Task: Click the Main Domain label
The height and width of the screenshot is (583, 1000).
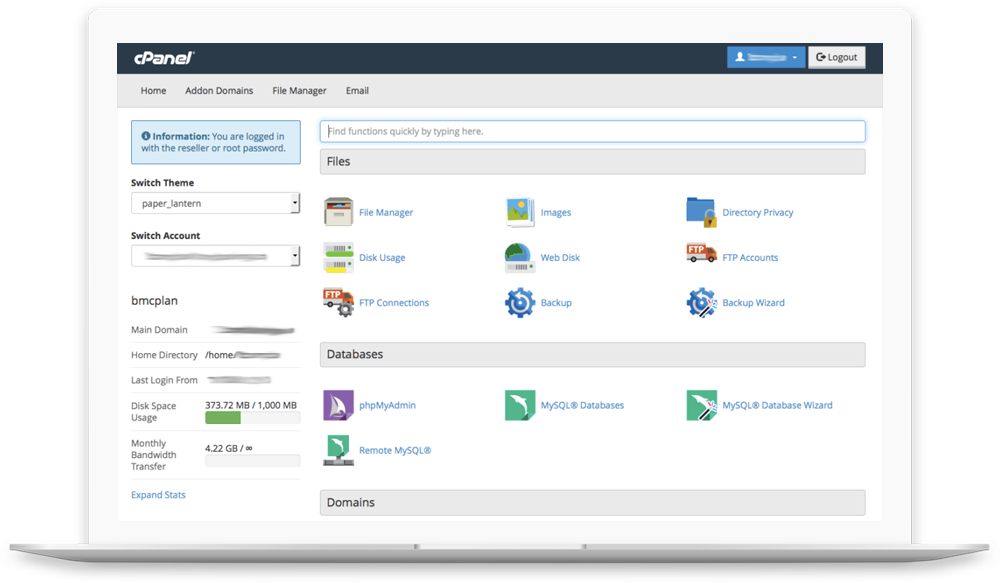Action: (159, 330)
